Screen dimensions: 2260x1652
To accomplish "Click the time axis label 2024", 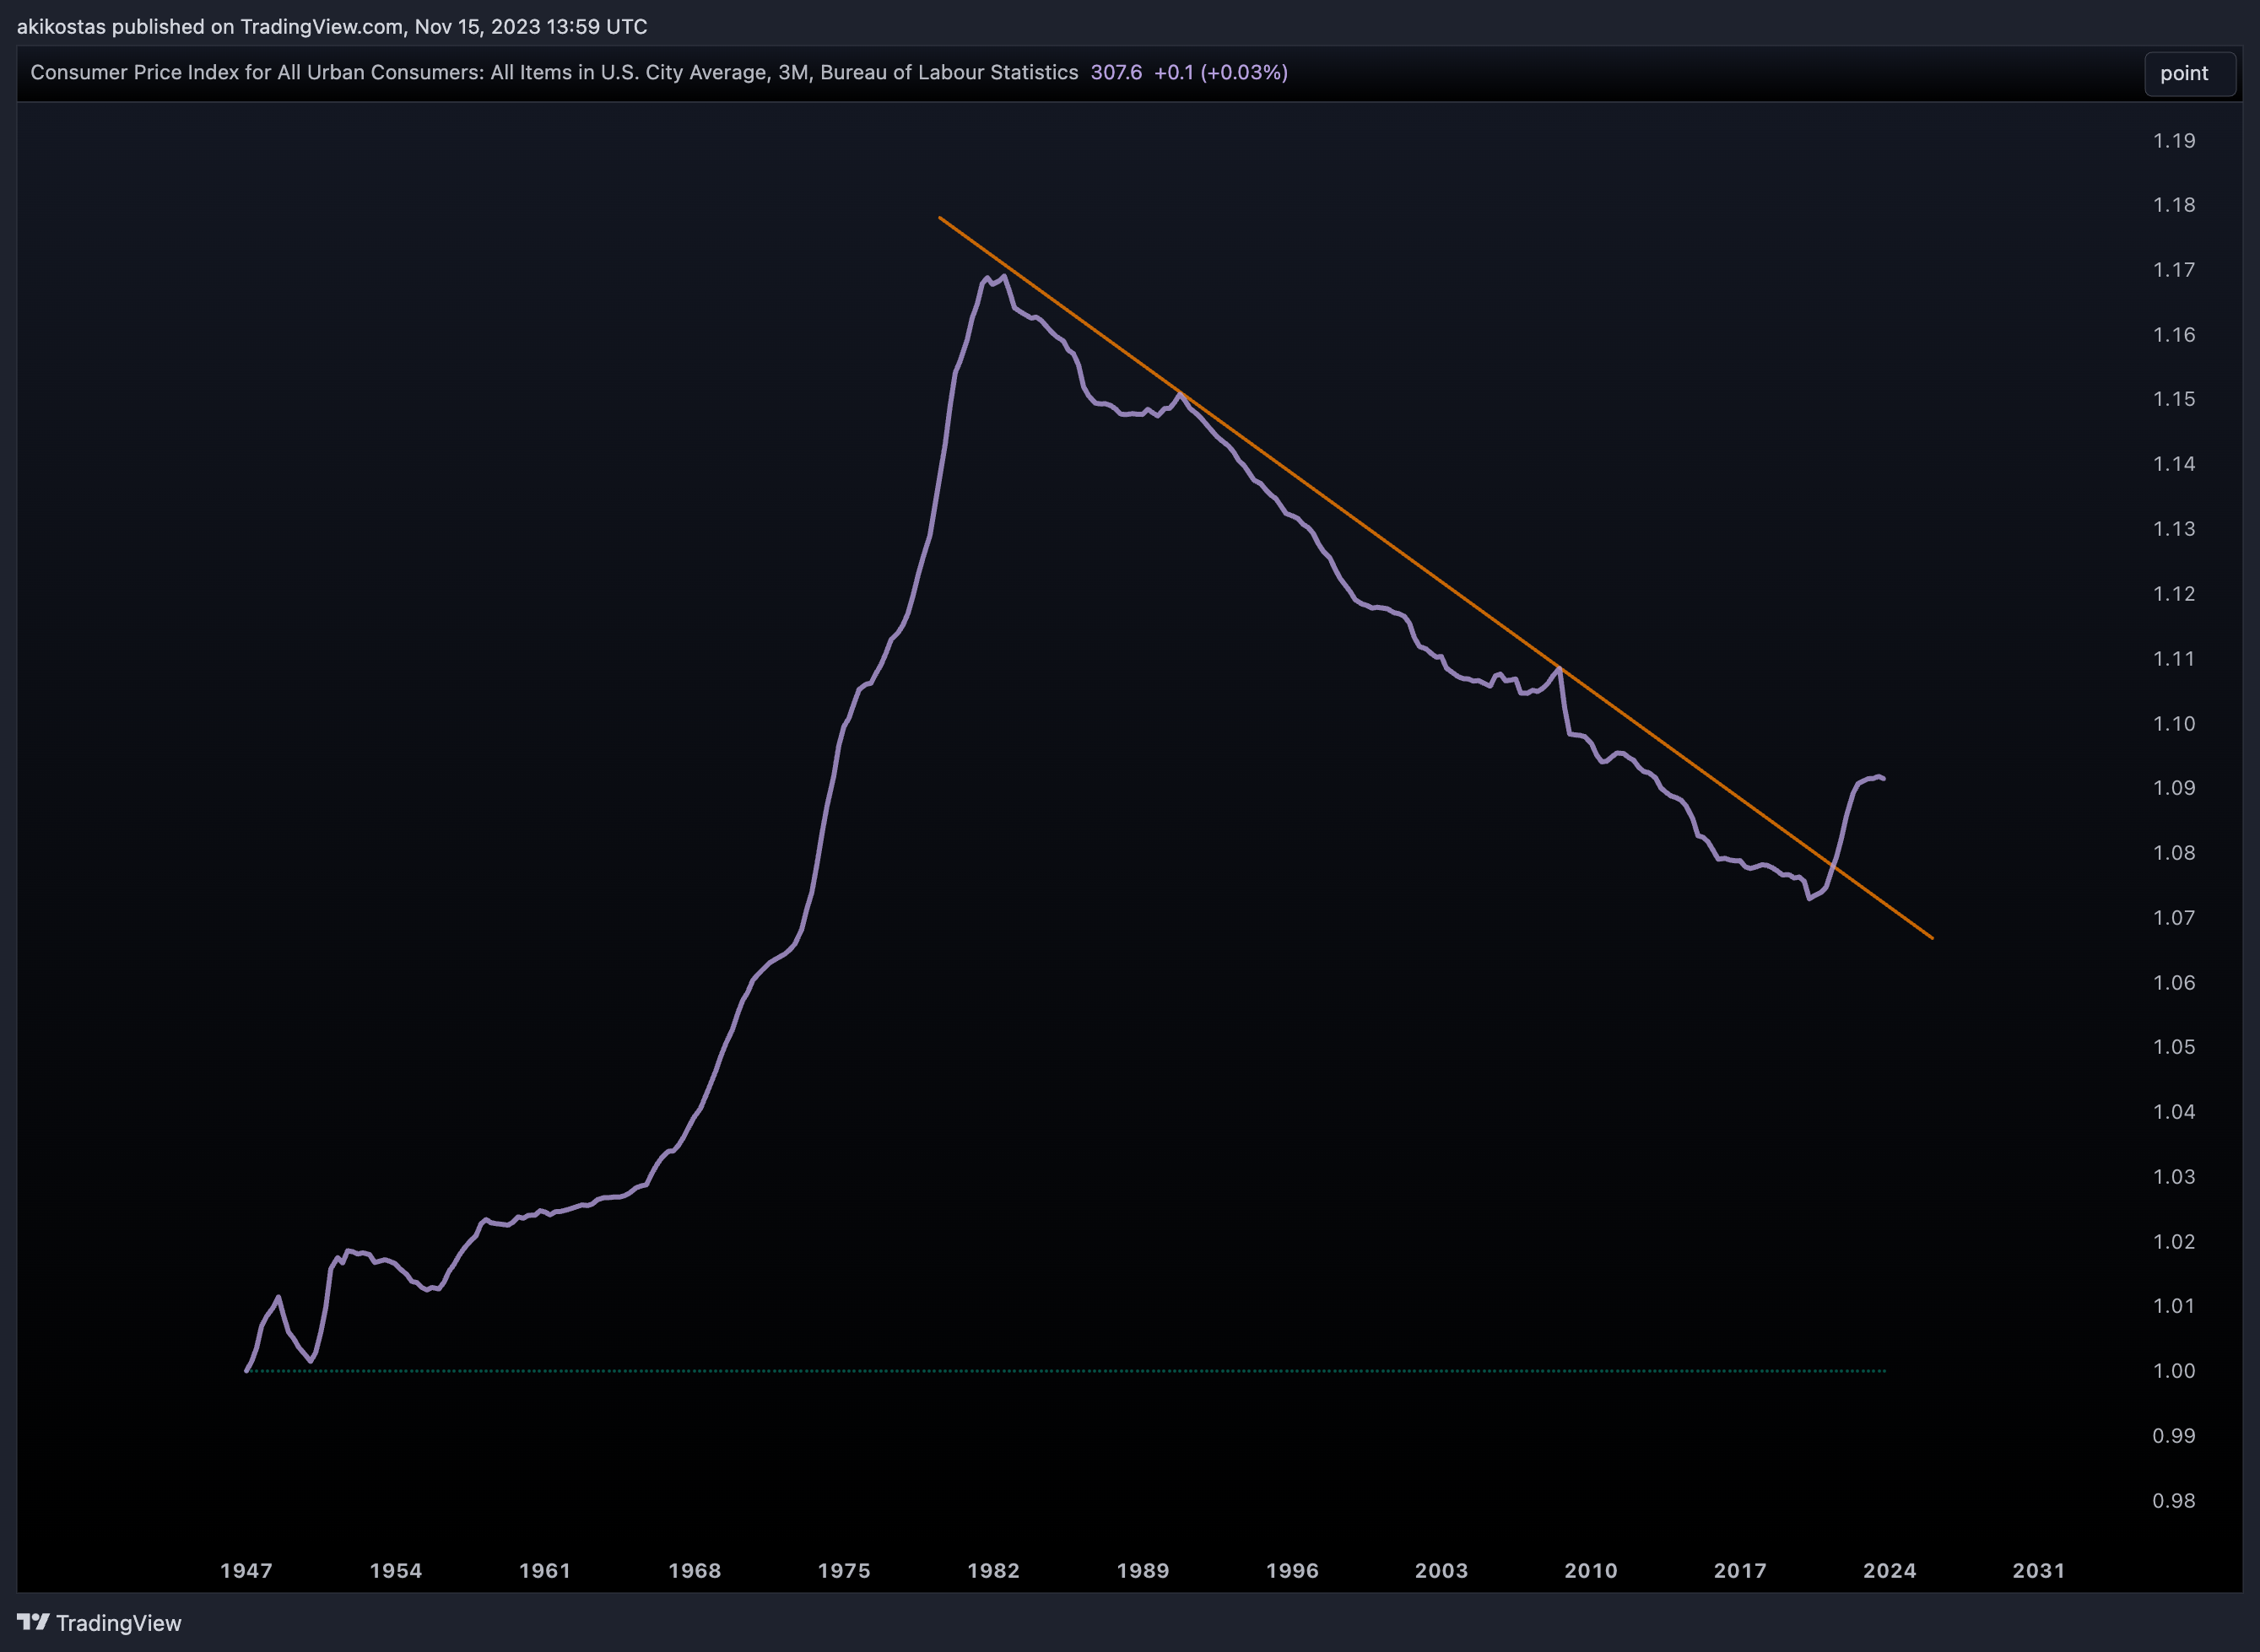I will pyautogui.click(x=1890, y=1570).
